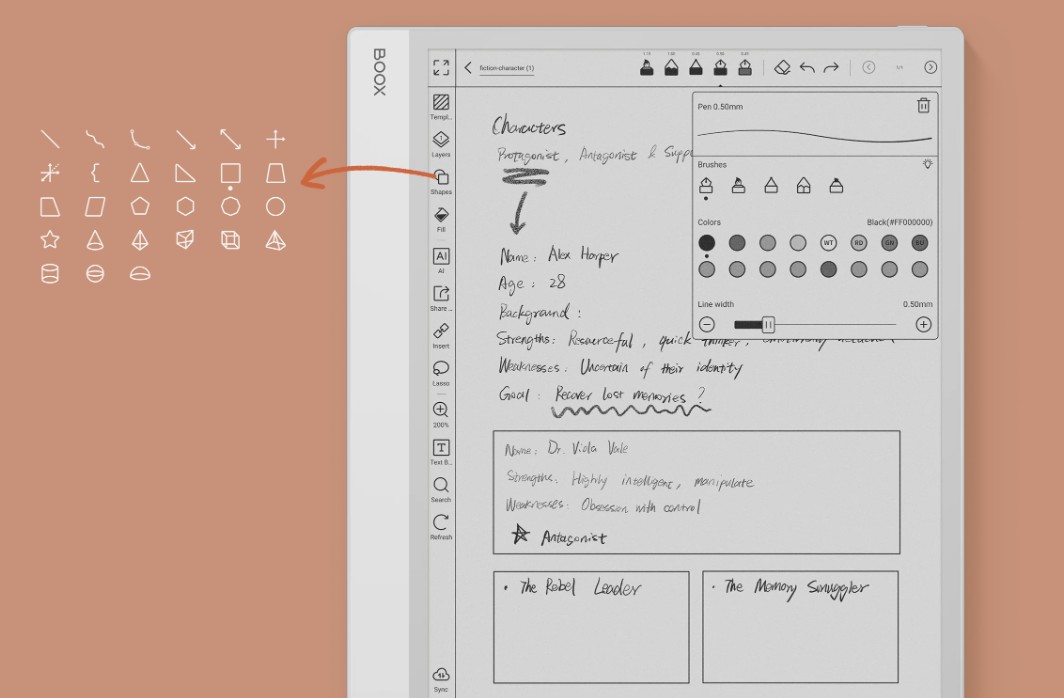Undo the last stroke
This screenshot has width=1064, height=698.
(807, 67)
